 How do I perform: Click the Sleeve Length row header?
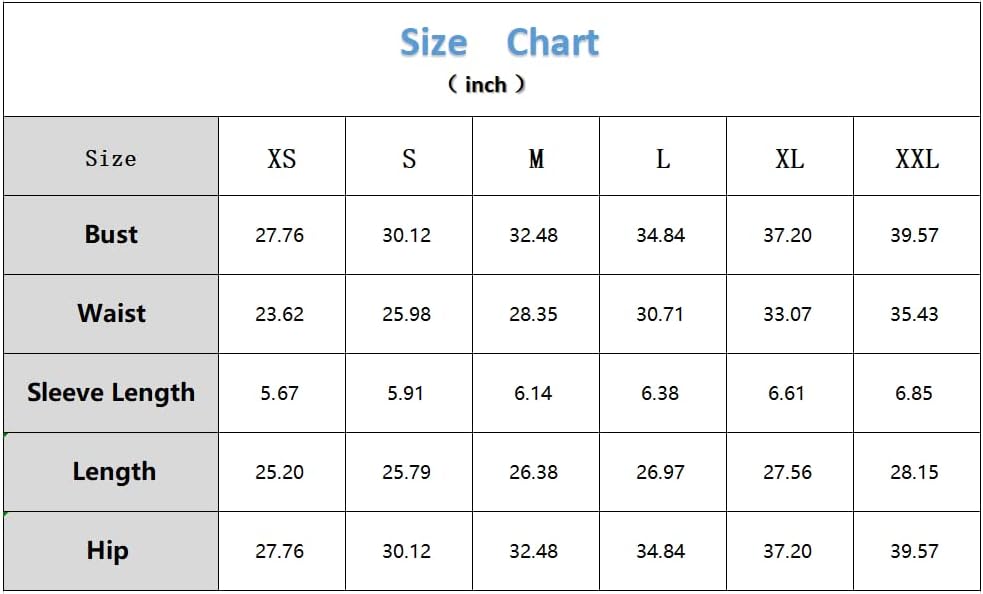[111, 393]
